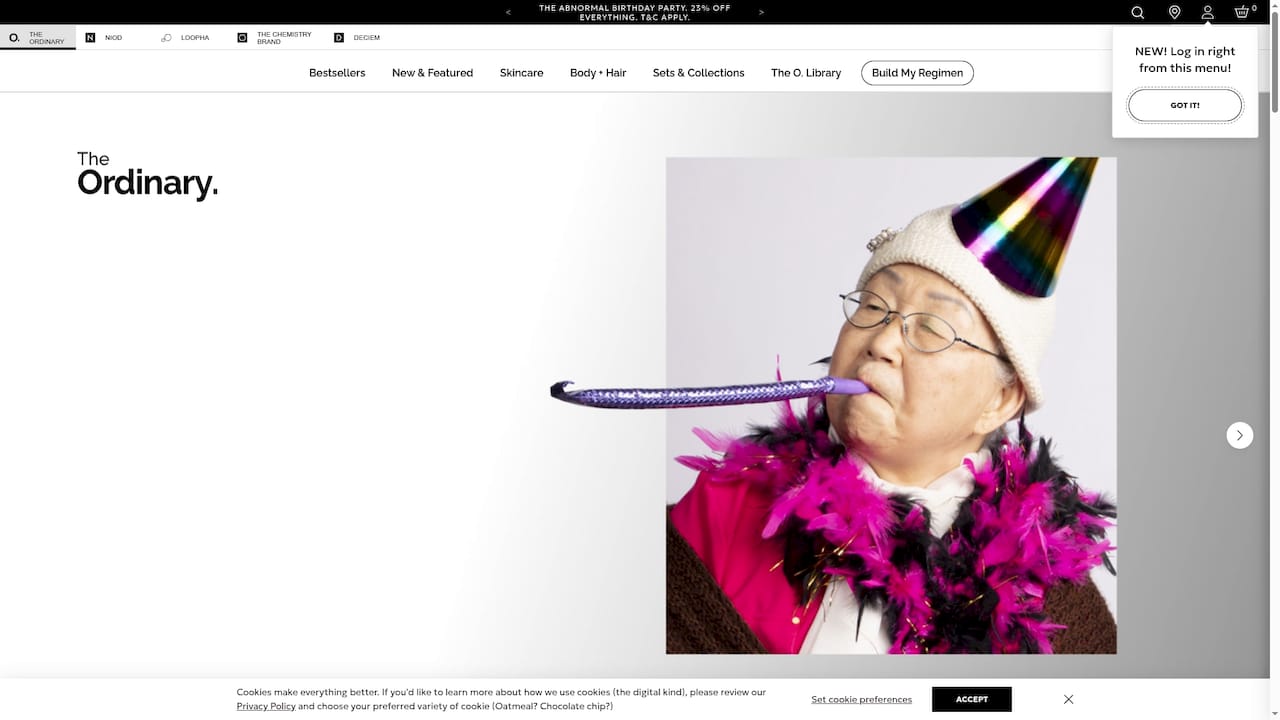View the shopping basket icon
The width and height of the screenshot is (1280, 720).
pos(1240,12)
